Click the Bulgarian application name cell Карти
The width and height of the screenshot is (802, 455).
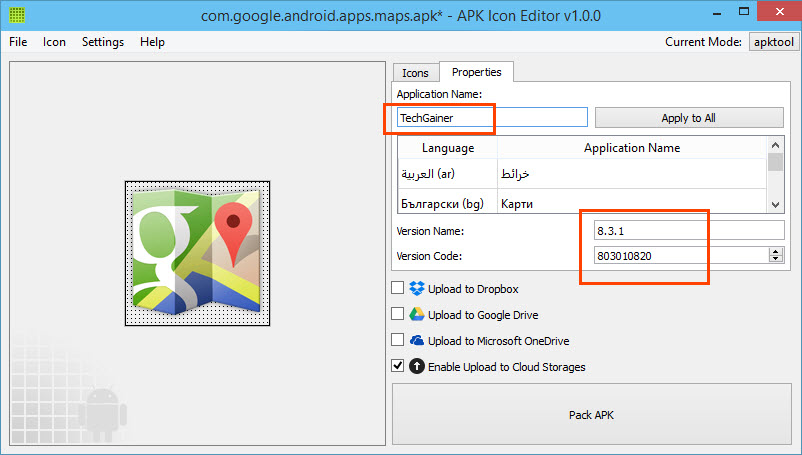tap(632, 203)
